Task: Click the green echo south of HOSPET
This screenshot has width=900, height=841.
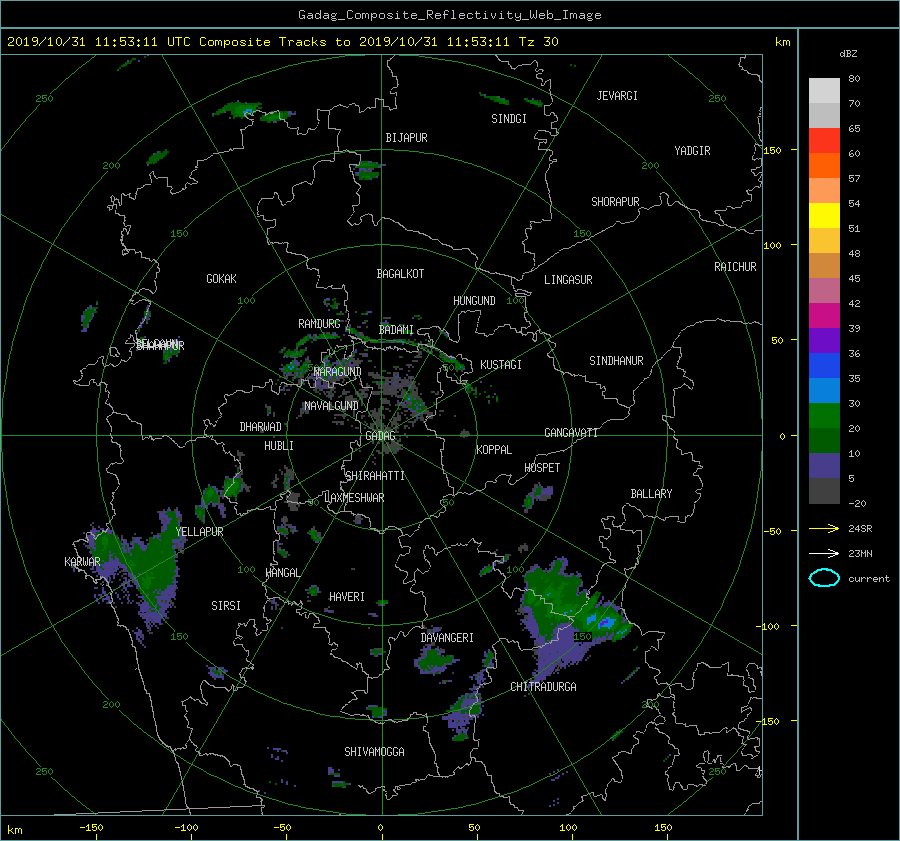Action: pos(536,497)
